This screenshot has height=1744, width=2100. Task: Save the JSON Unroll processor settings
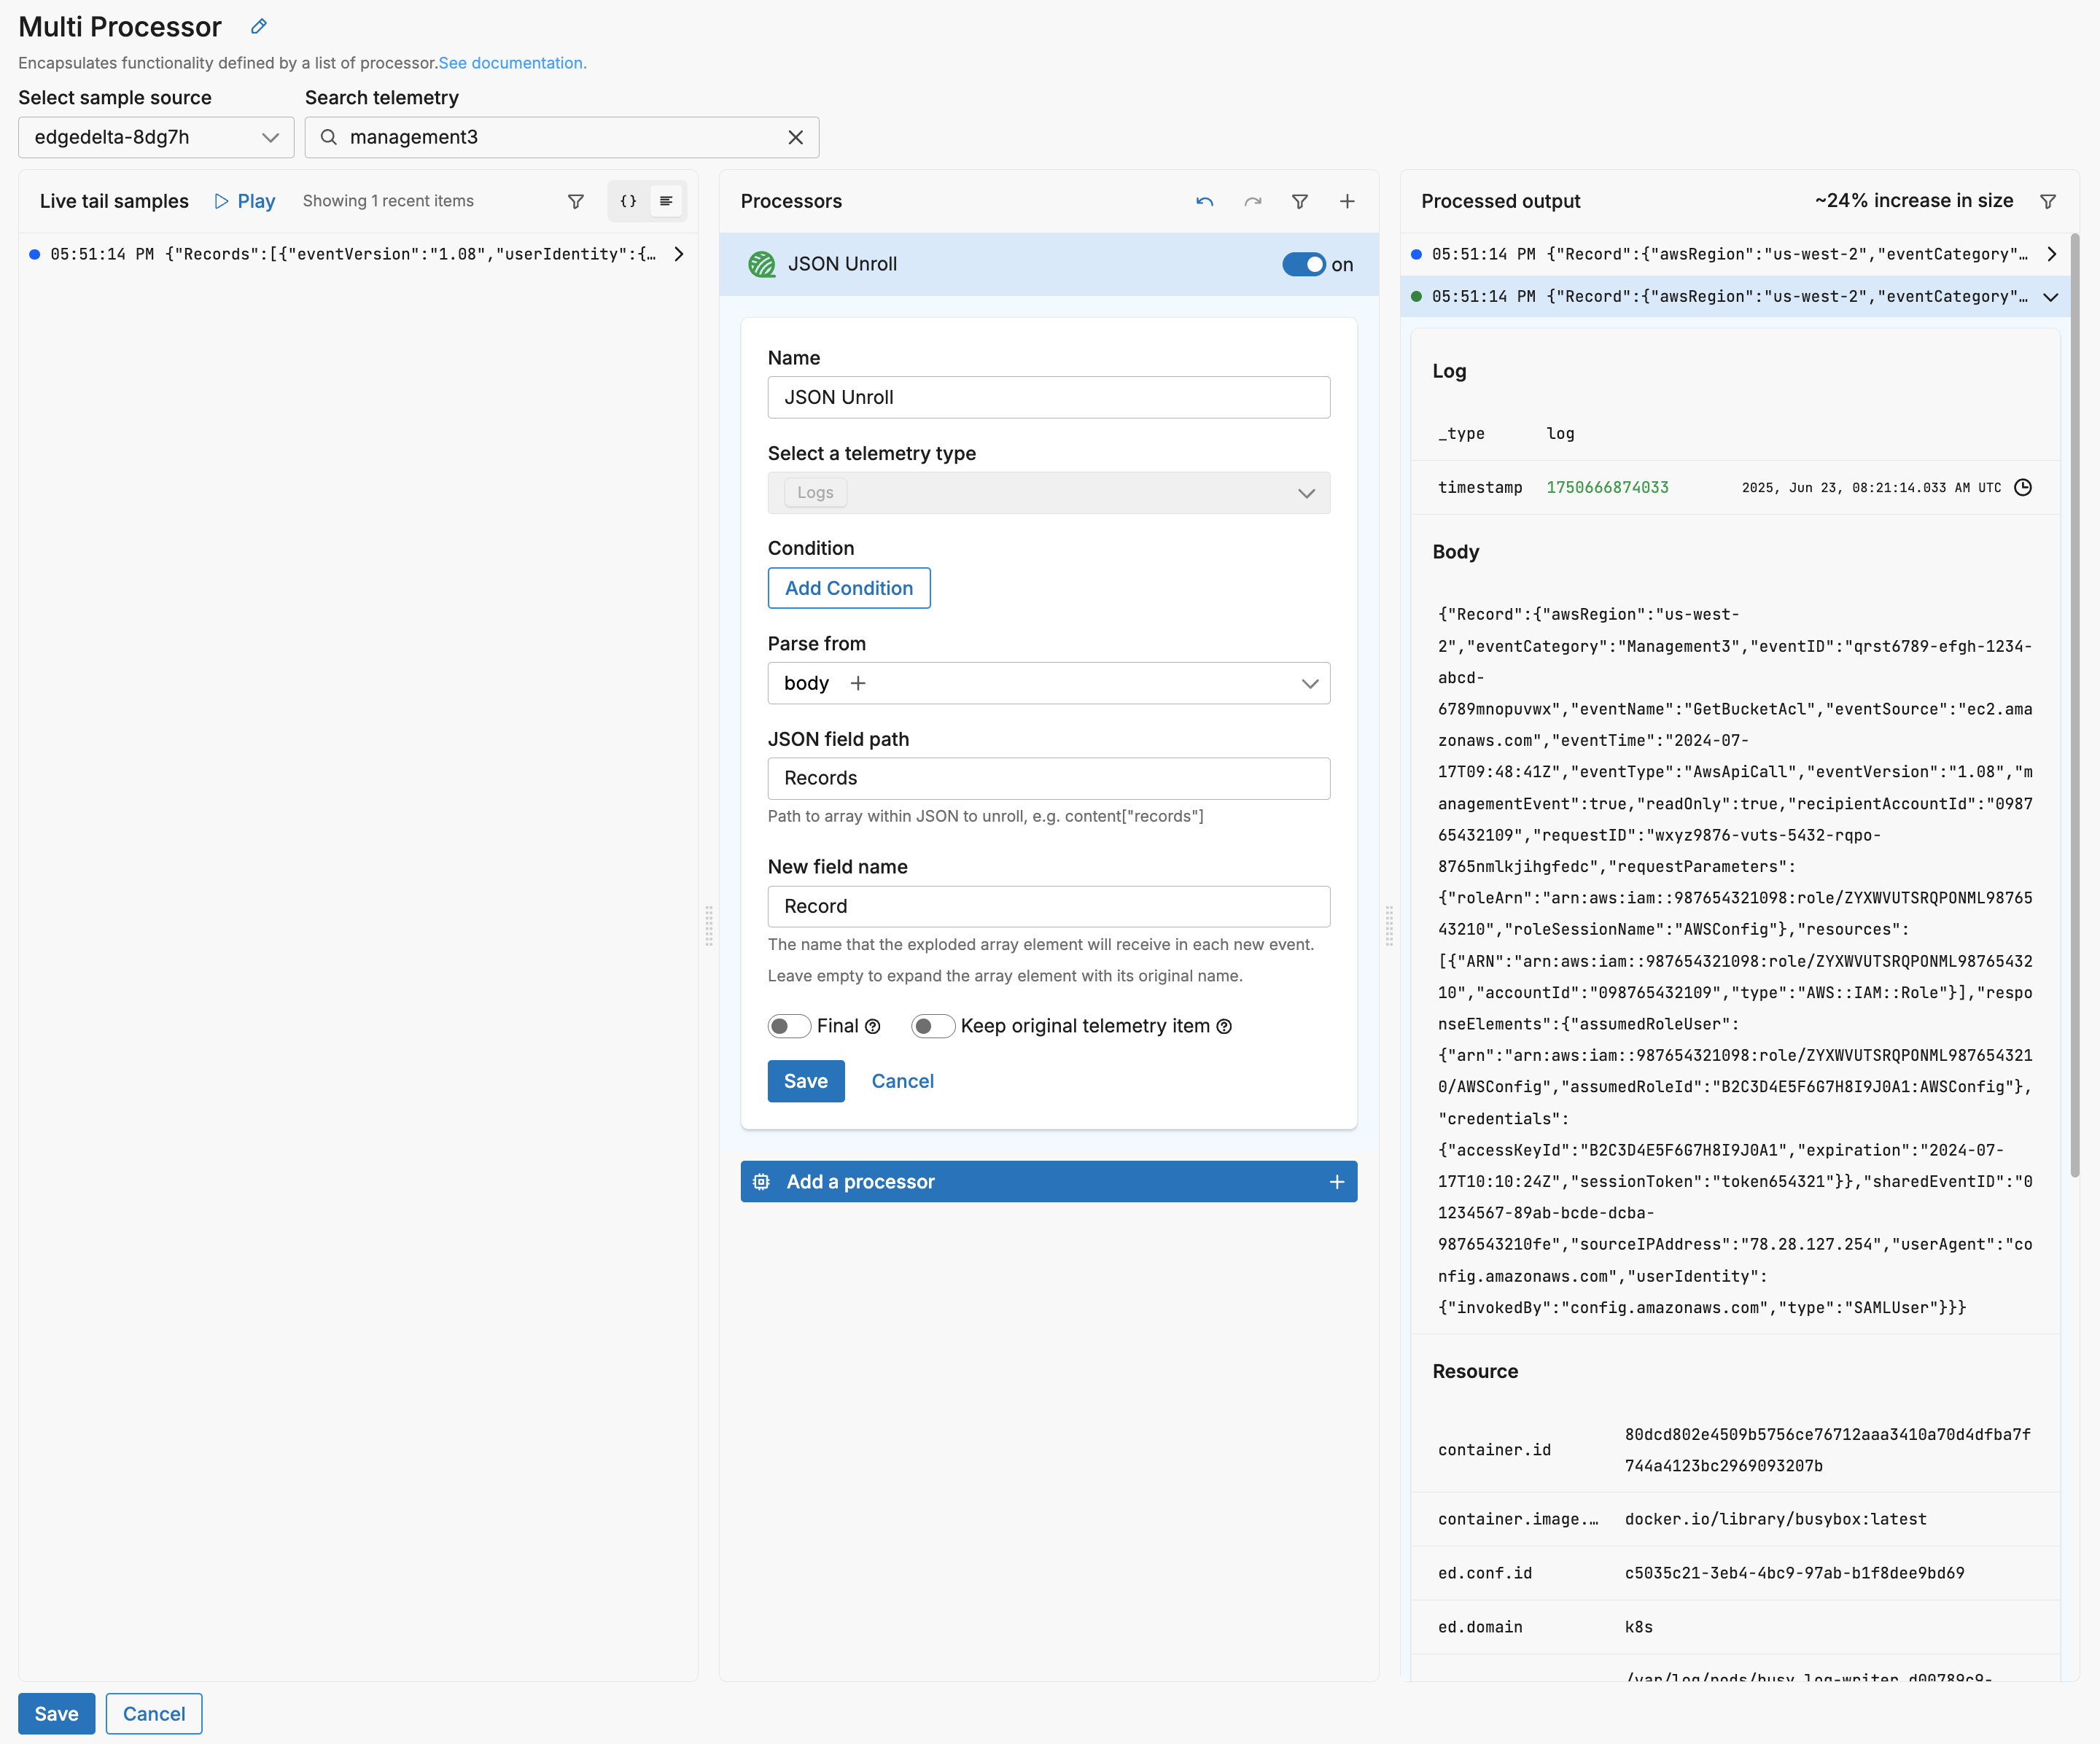806,1082
